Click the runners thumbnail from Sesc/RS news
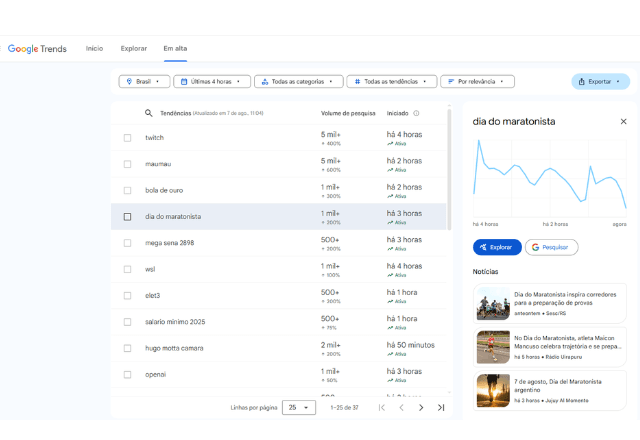The width and height of the screenshot is (640, 440). click(x=493, y=304)
